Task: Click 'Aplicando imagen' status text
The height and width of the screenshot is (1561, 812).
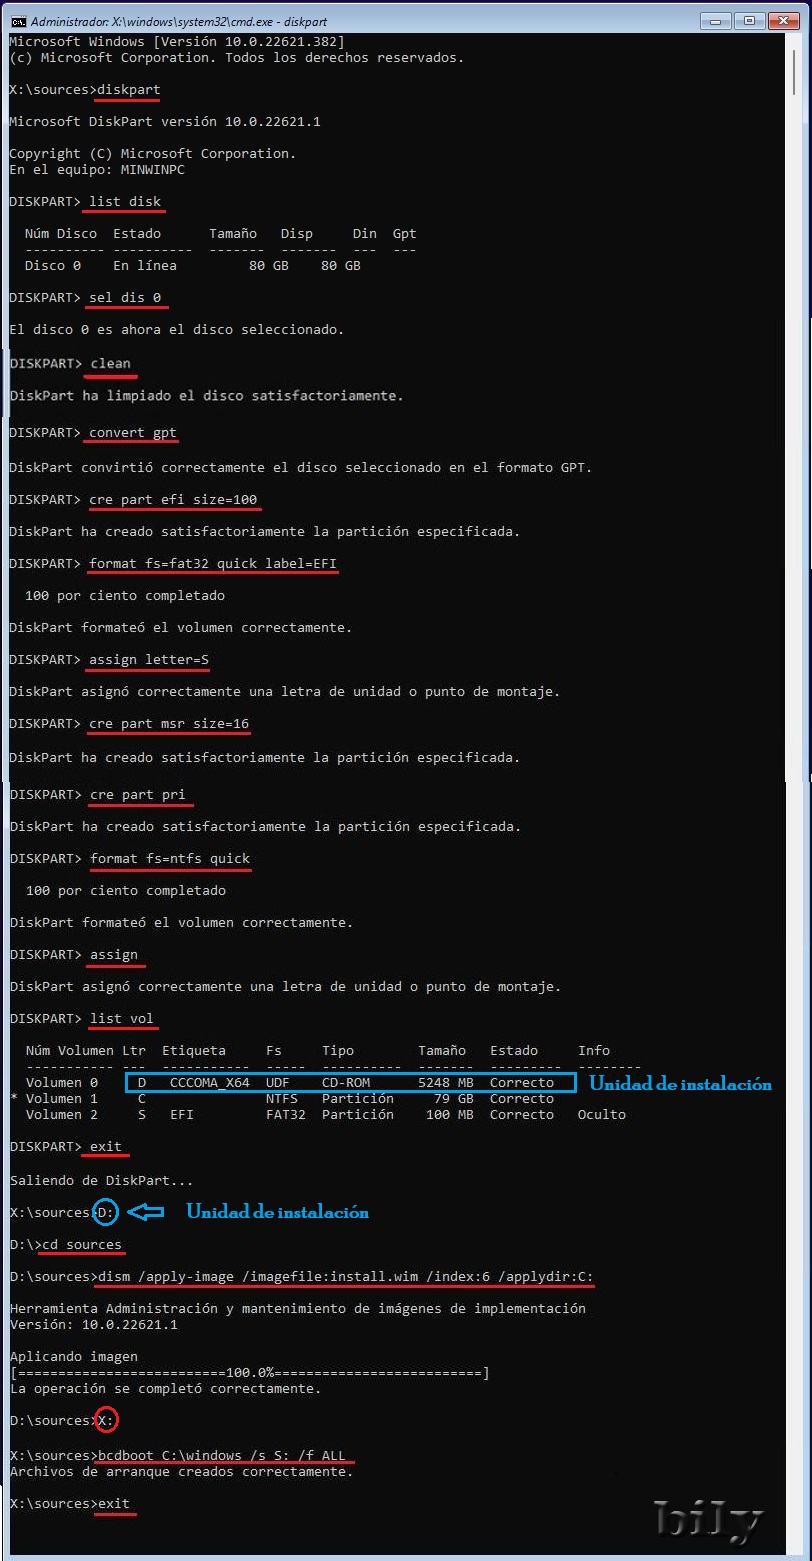Action: click(x=73, y=1357)
